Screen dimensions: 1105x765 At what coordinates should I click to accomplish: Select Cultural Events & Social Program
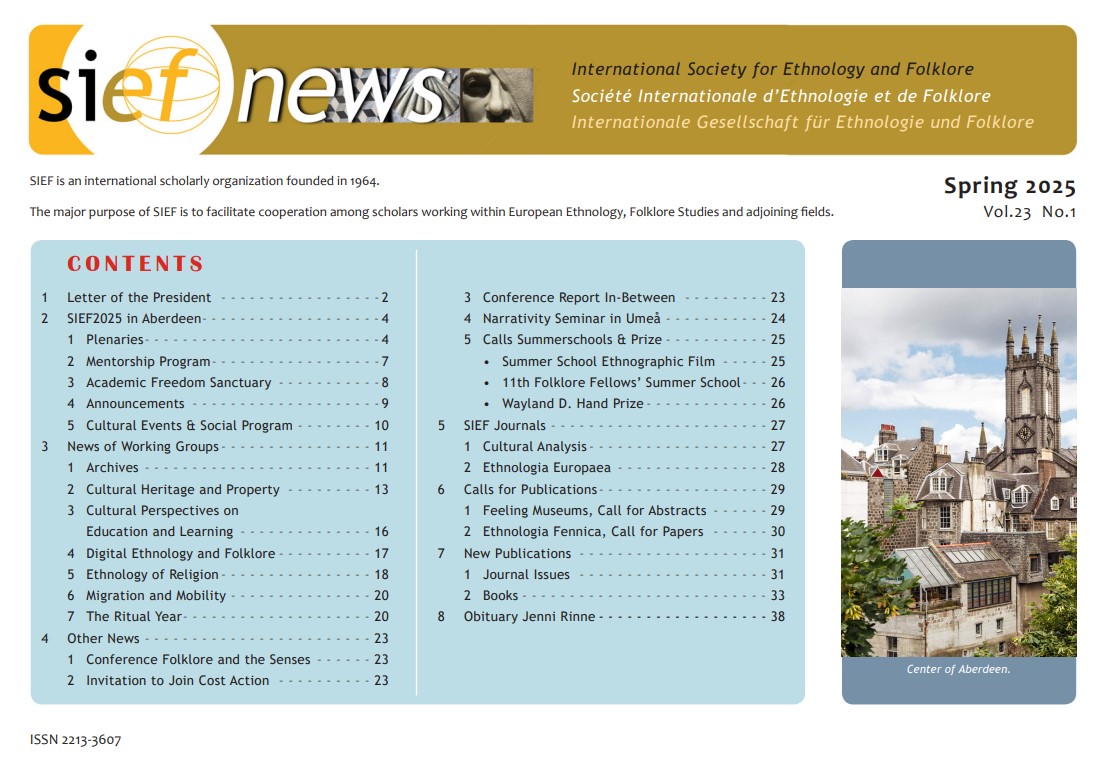point(189,425)
